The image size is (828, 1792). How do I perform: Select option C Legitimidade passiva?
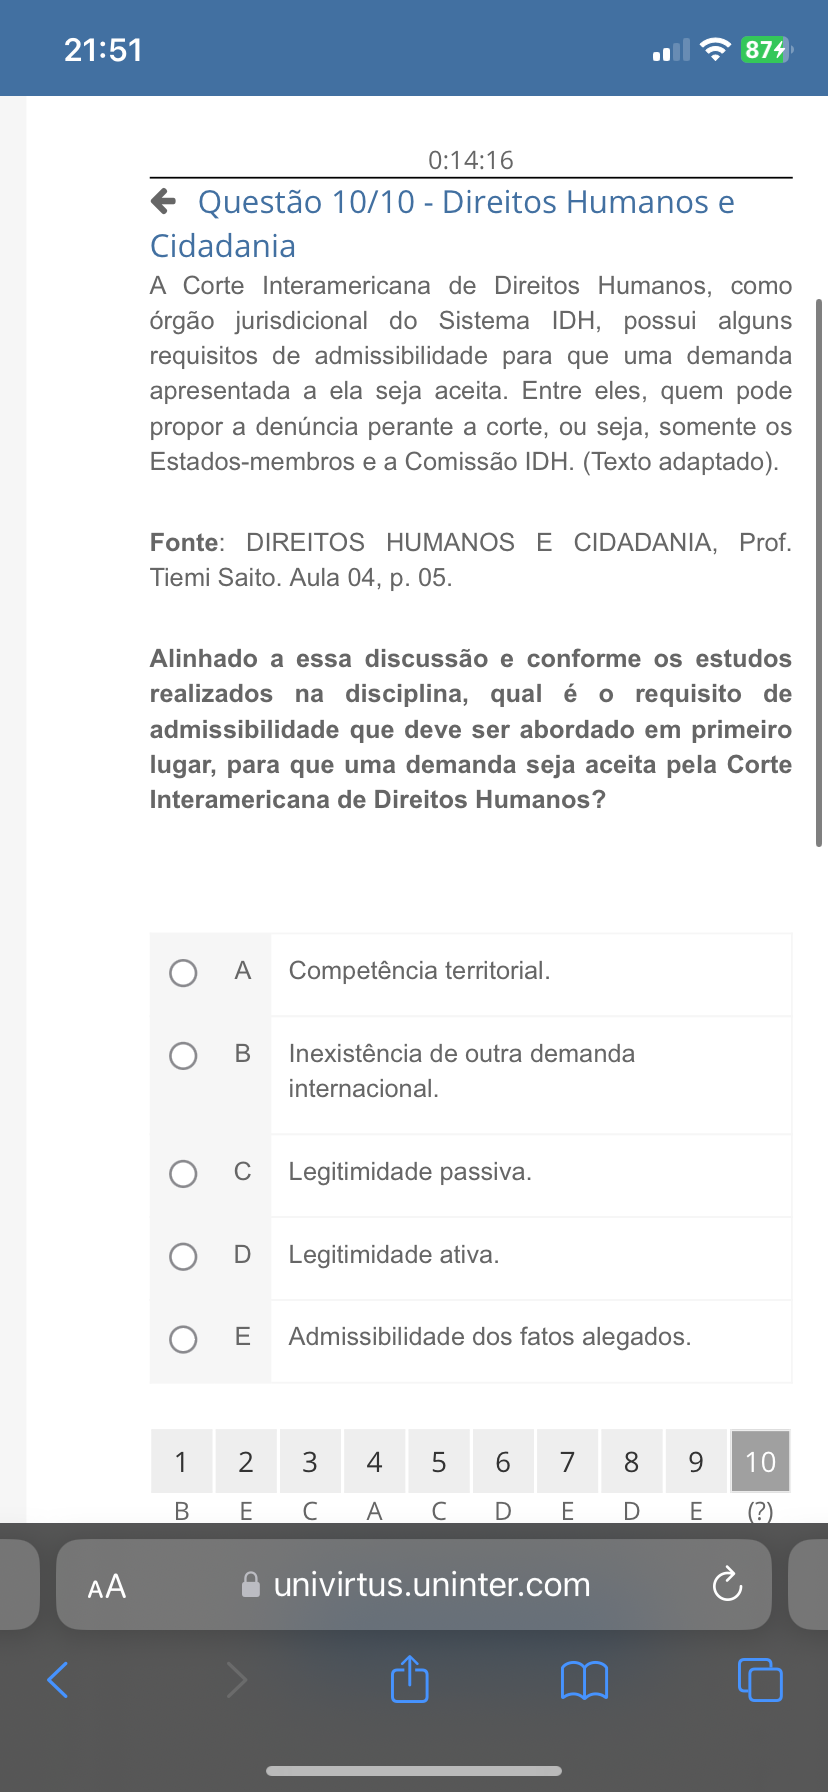click(183, 1173)
